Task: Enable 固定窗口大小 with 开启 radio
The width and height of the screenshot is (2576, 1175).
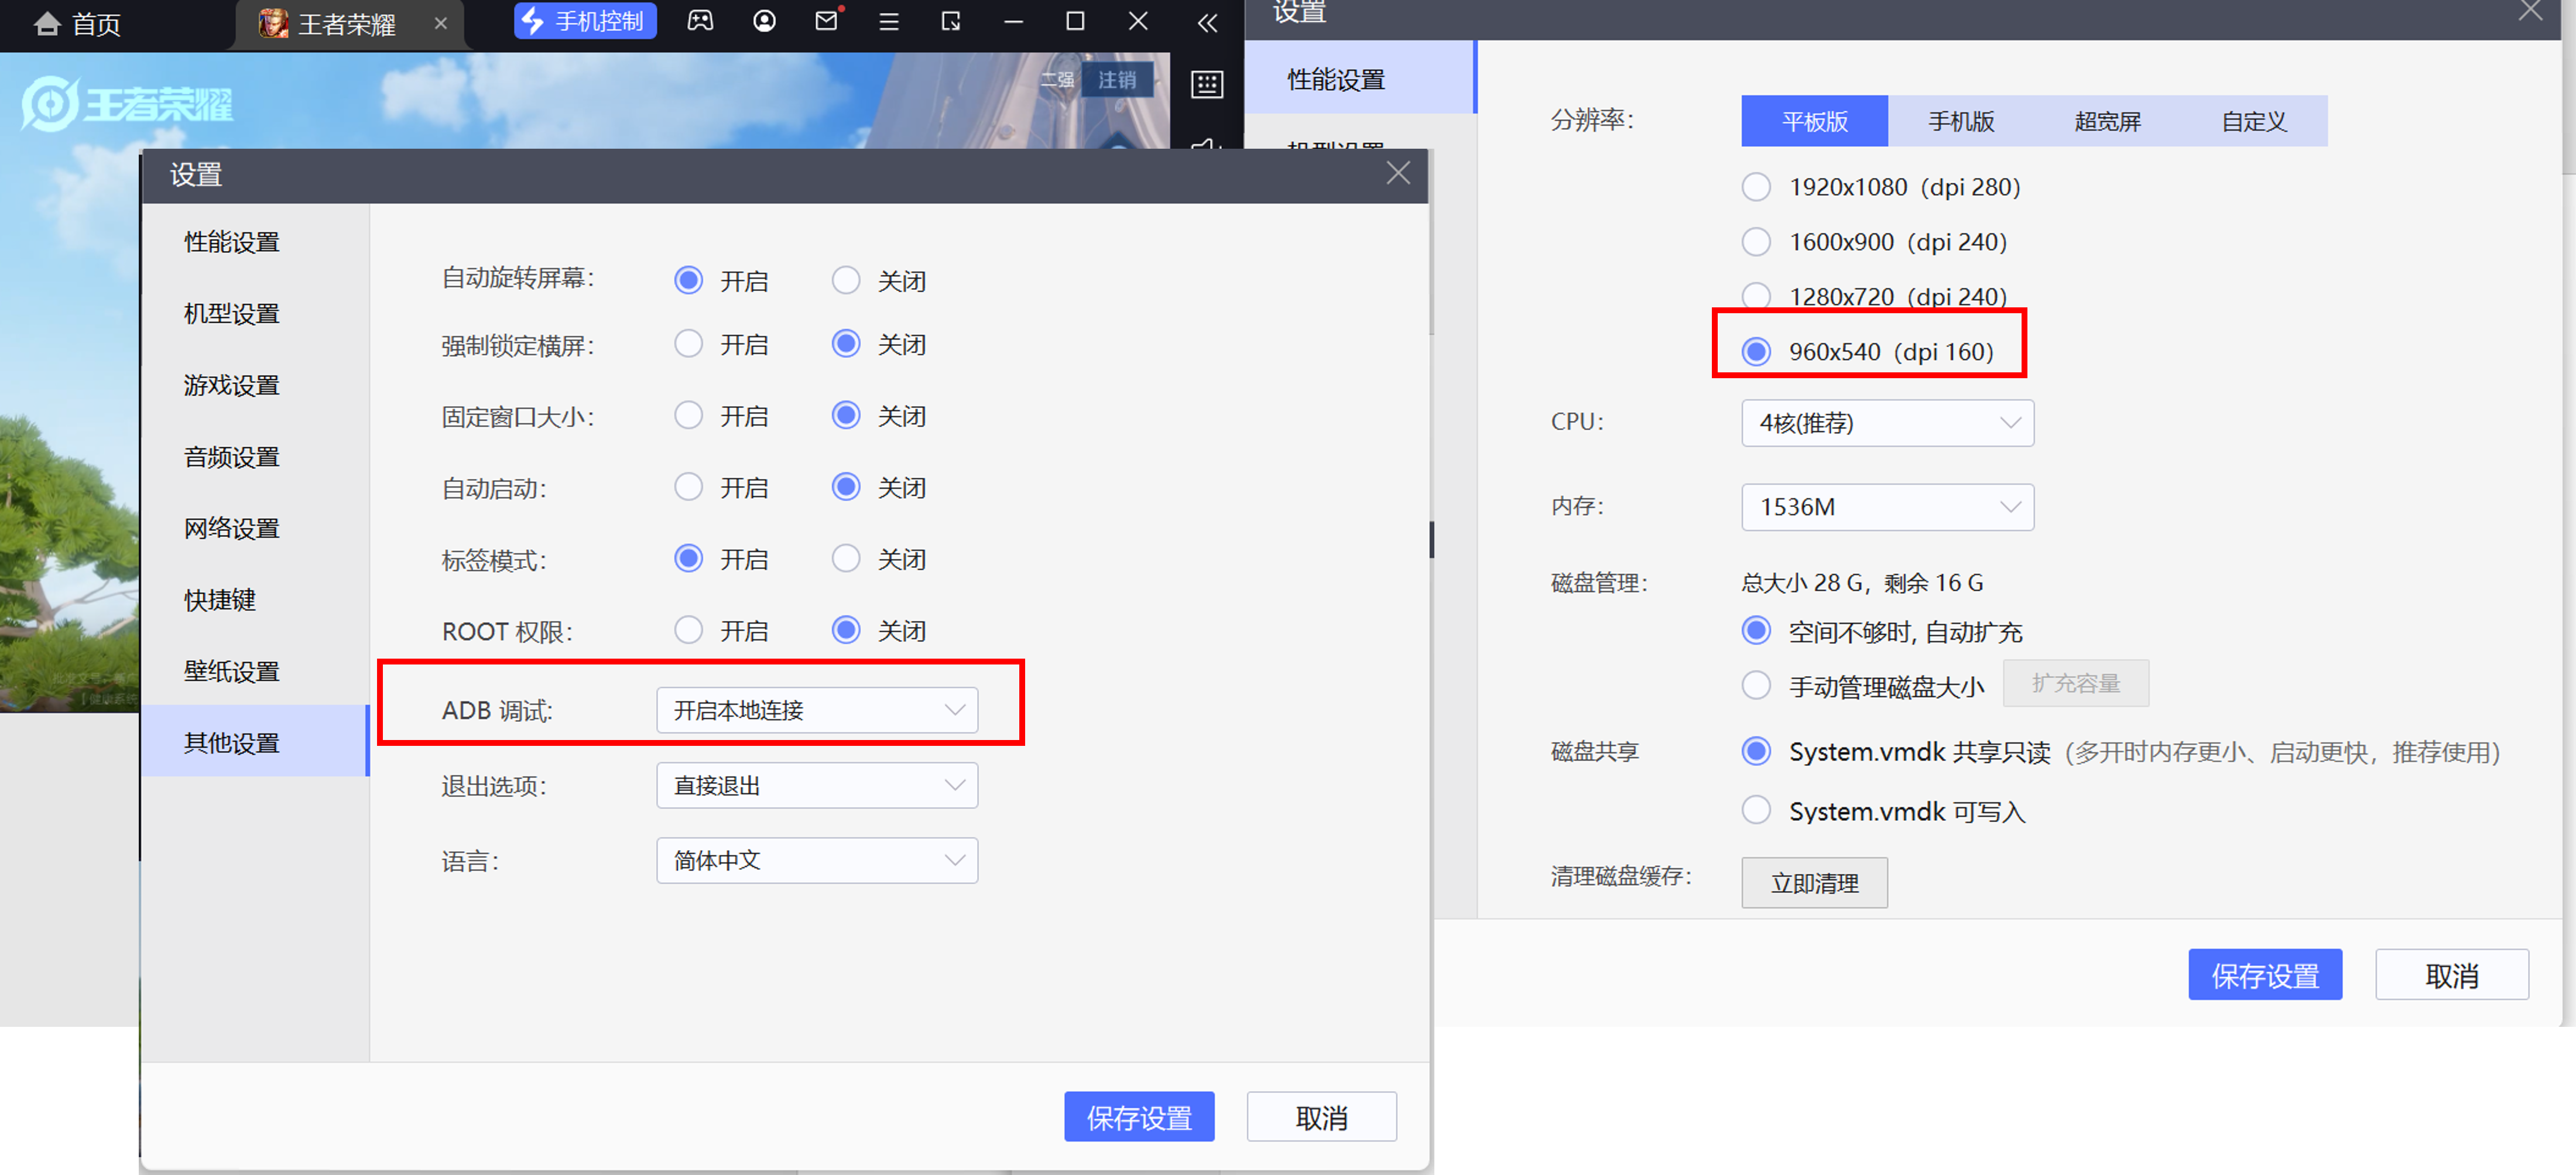Action: 688,415
